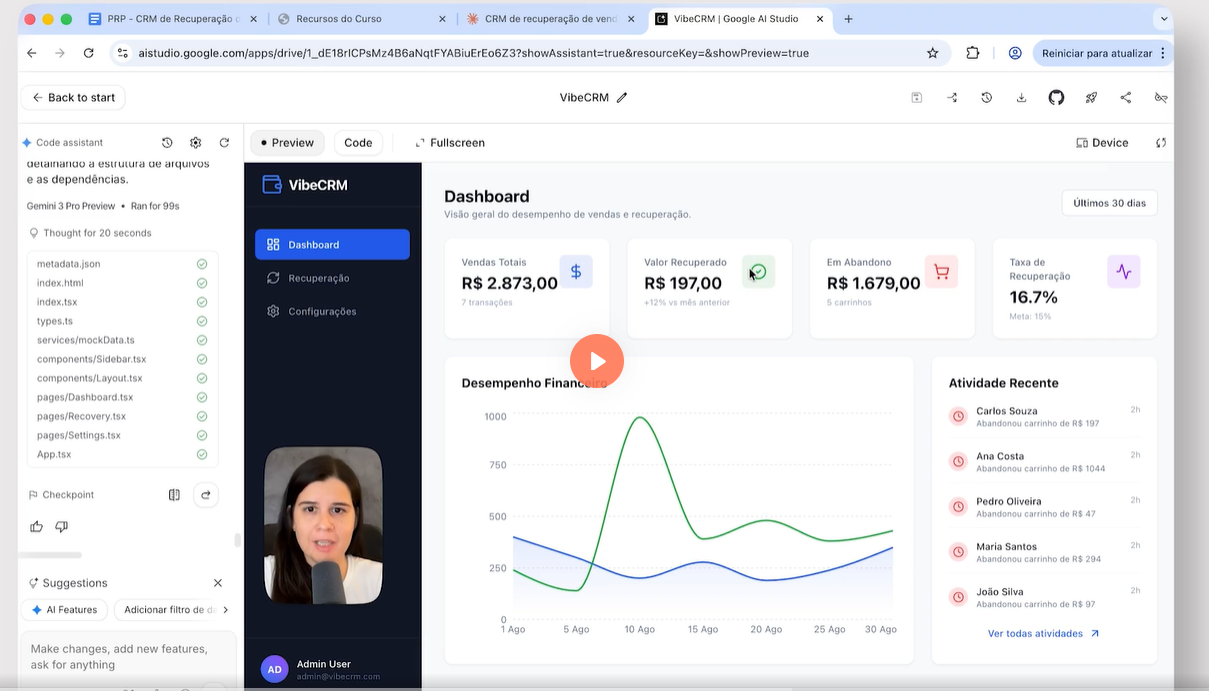
Task: Click the cart icon on Em Abandono card
Action: click(941, 271)
